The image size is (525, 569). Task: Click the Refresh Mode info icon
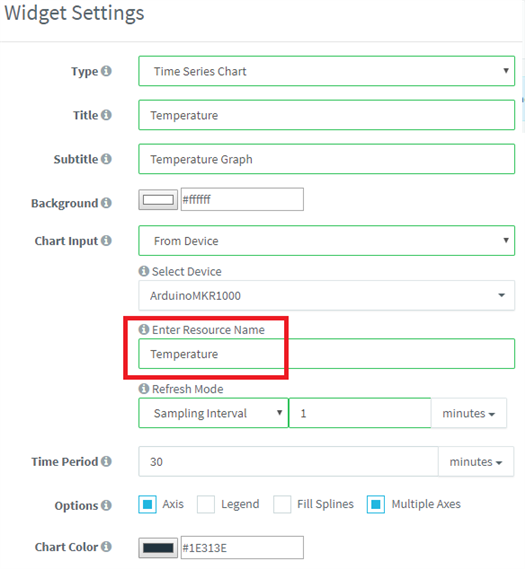(144, 388)
